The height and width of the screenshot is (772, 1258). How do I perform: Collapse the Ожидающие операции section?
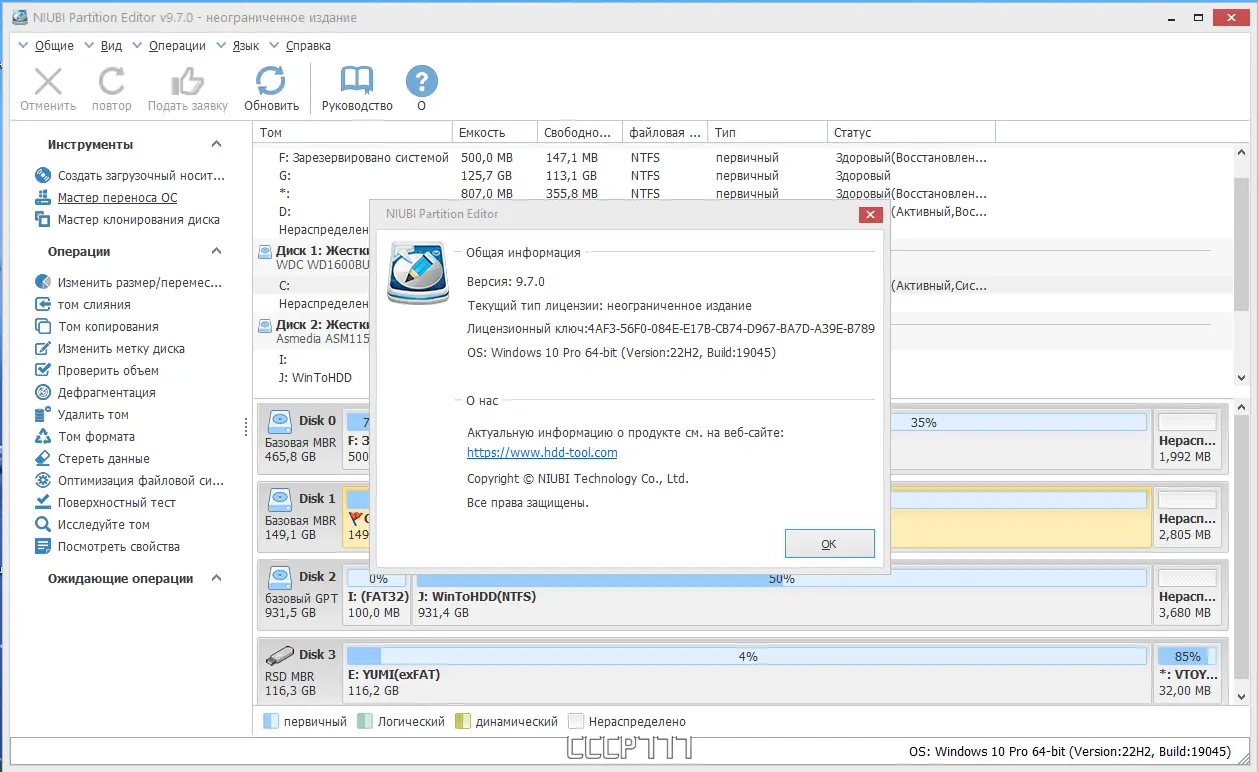tap(216, 578)
